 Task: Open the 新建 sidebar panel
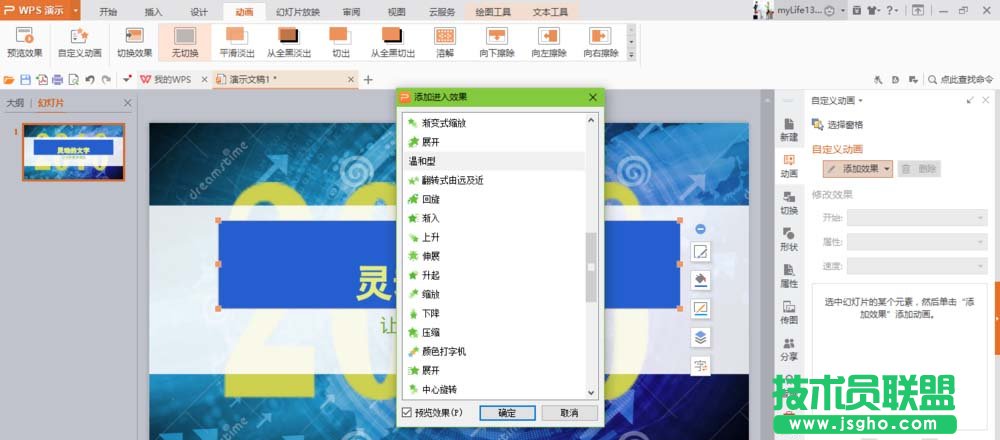pyautogui.click(x=789, y=129)
